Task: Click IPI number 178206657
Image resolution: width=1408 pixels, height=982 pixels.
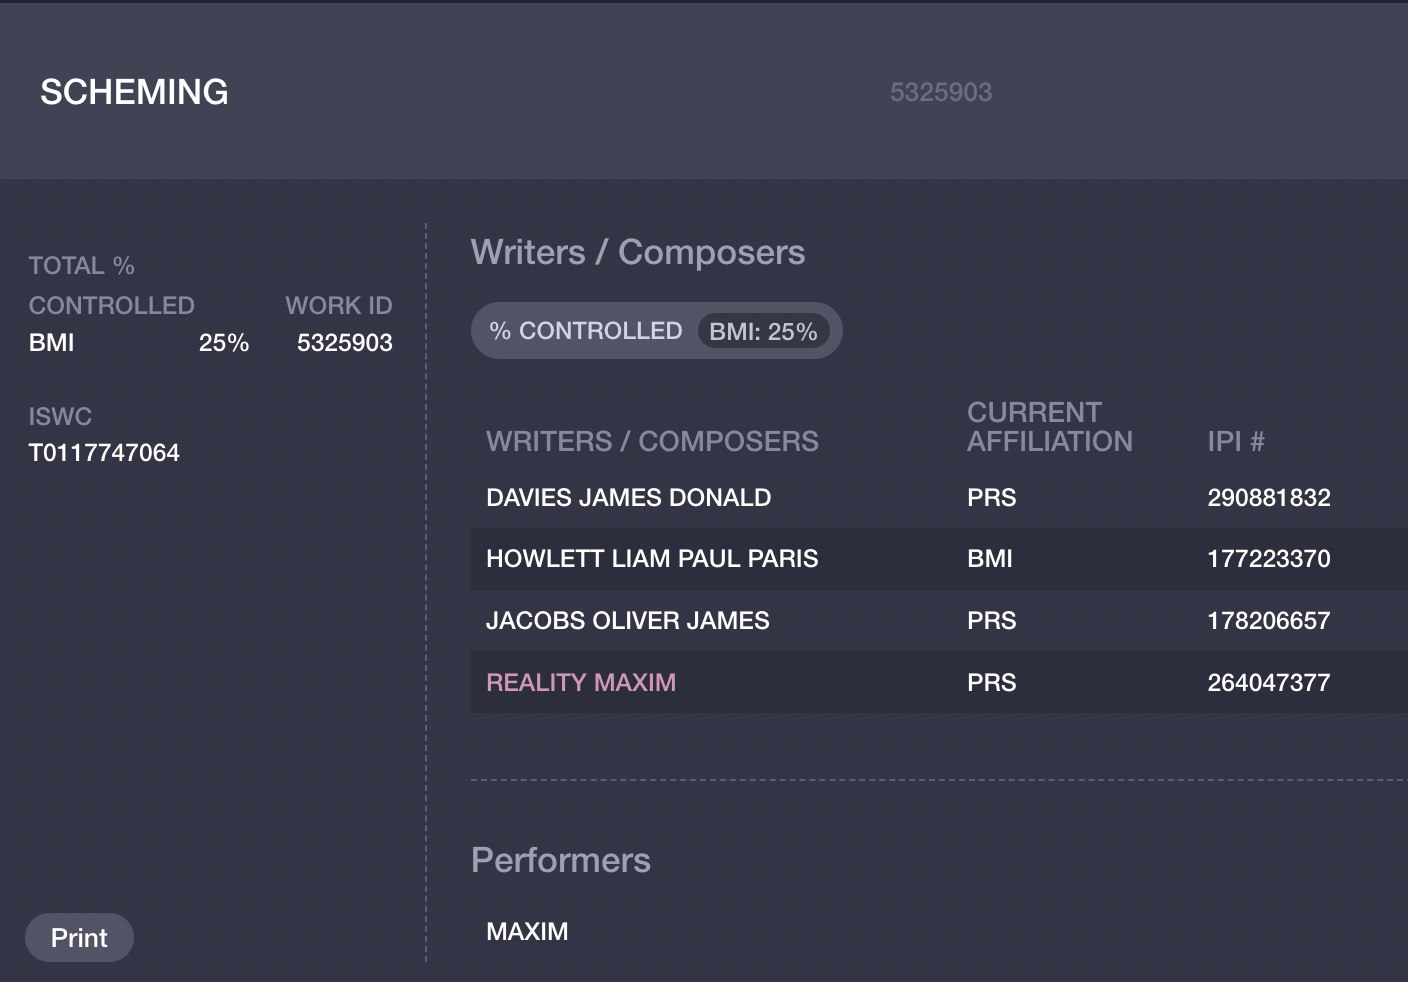Action: point(1269,620)
